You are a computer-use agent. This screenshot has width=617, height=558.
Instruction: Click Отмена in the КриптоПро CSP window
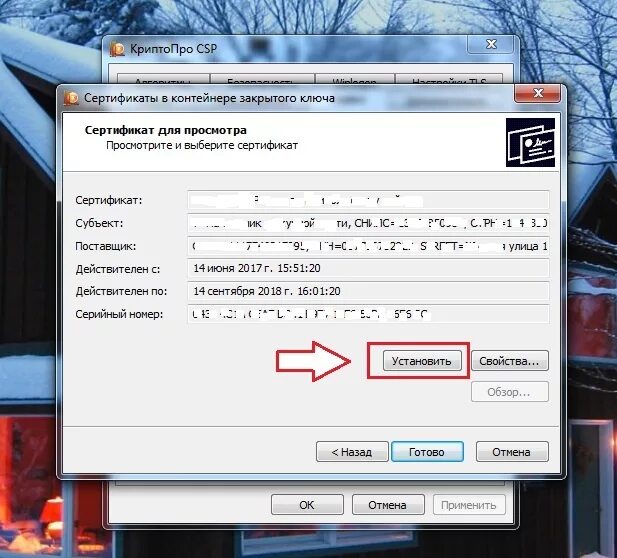tap(388, 504)
